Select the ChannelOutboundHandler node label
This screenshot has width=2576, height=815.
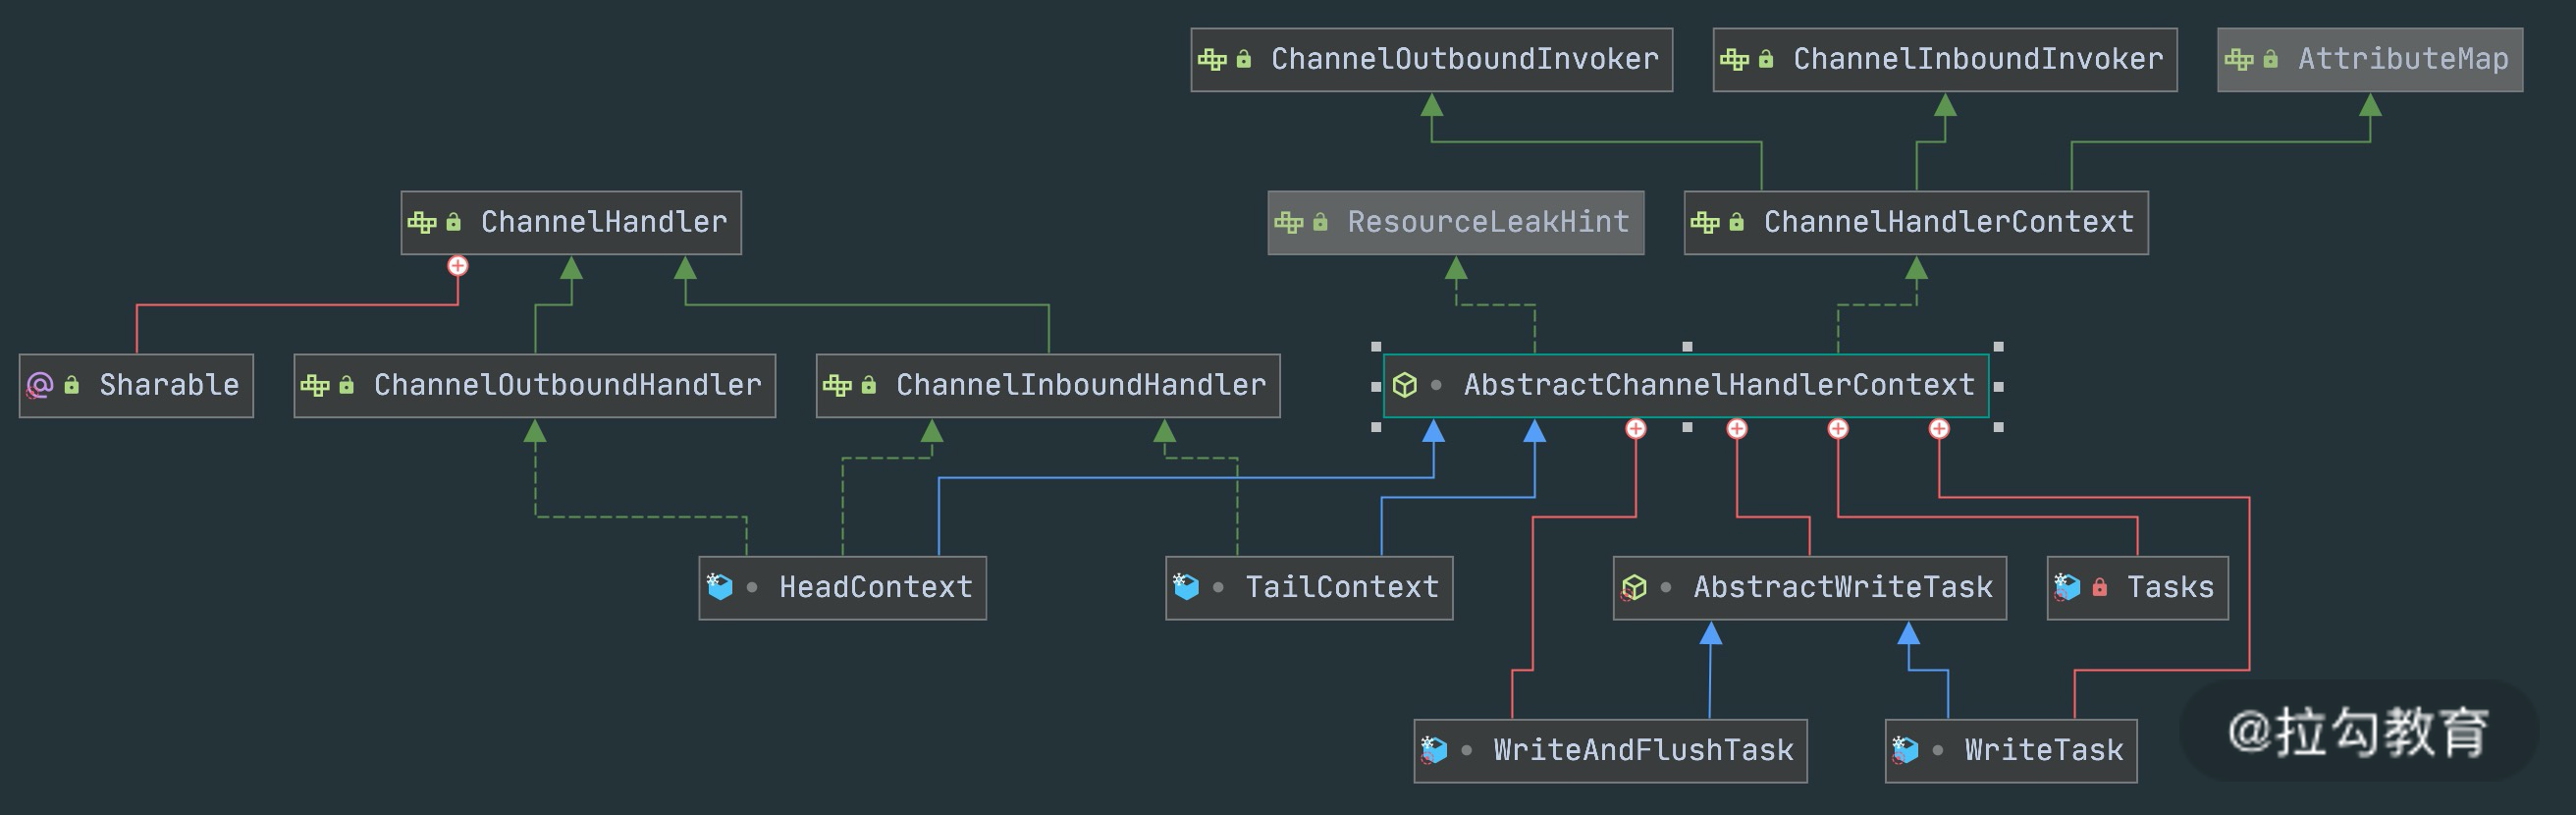coord(567,386)
